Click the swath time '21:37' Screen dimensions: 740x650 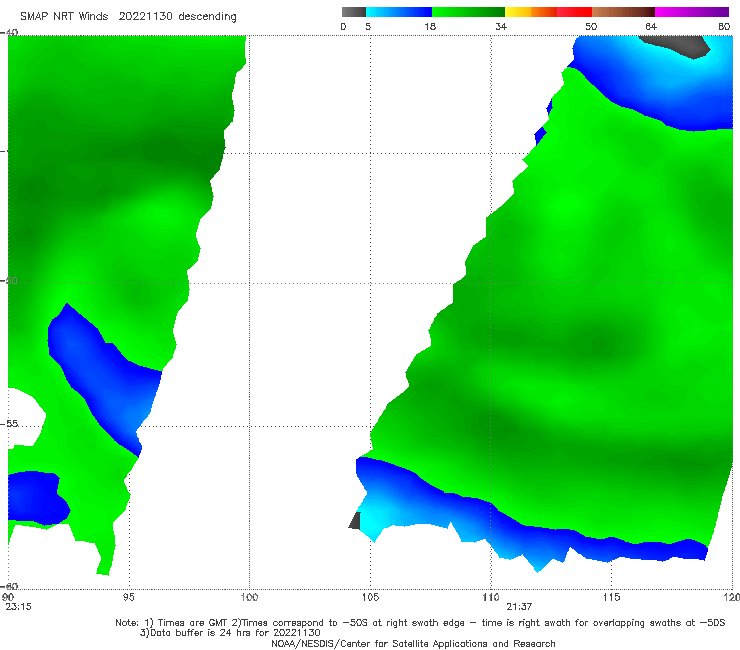pyautogui.click(x=520, y=607)
